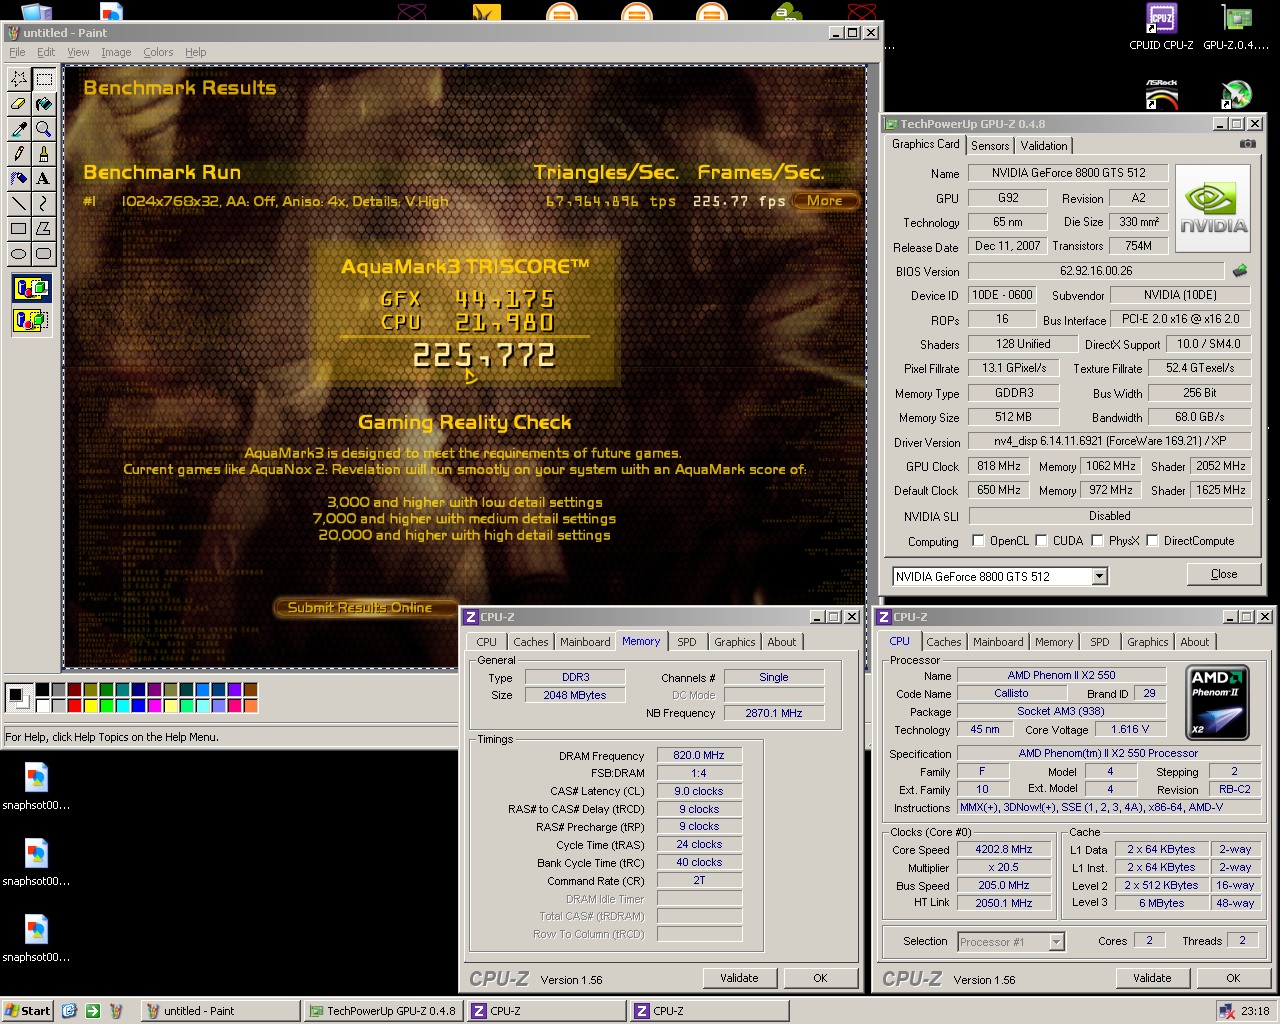Screen dimensions: 1280x1024
Task: Pick the straight Line tool
Action: coord(19,204)
